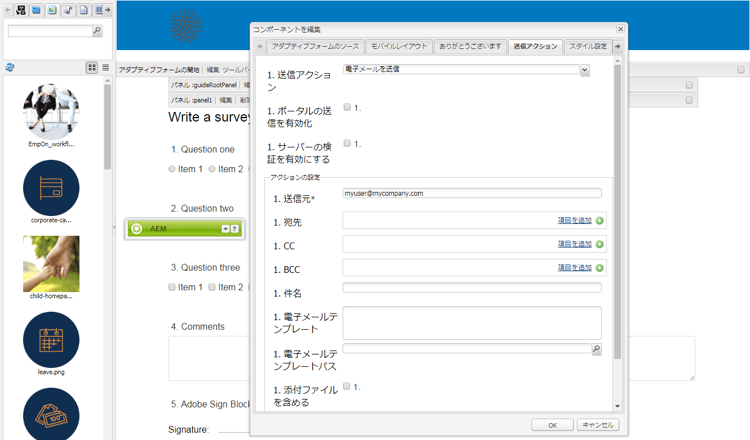
Task: Switch to the モバイルレイアウト tab
Action: pyautogui.click(x=399, y=46)
